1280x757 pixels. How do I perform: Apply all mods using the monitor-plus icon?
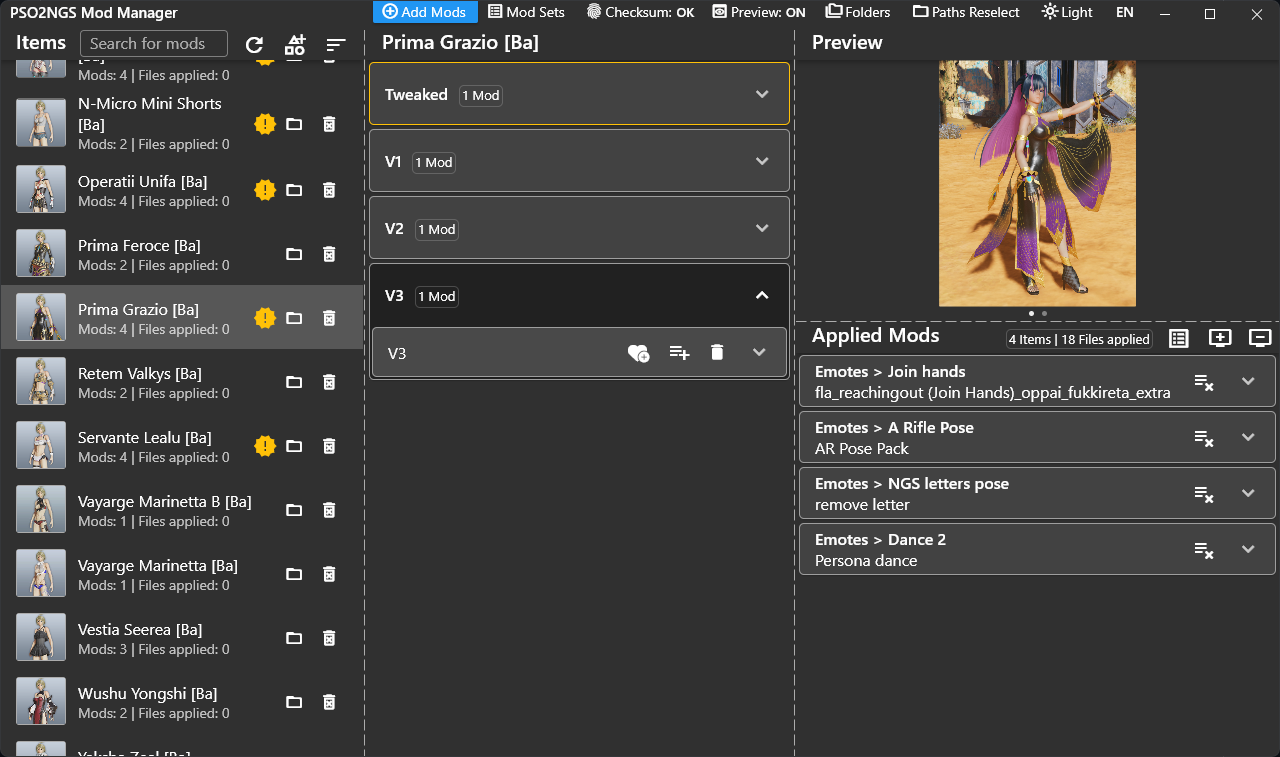pyautogui.click(x=1220, y=338)
